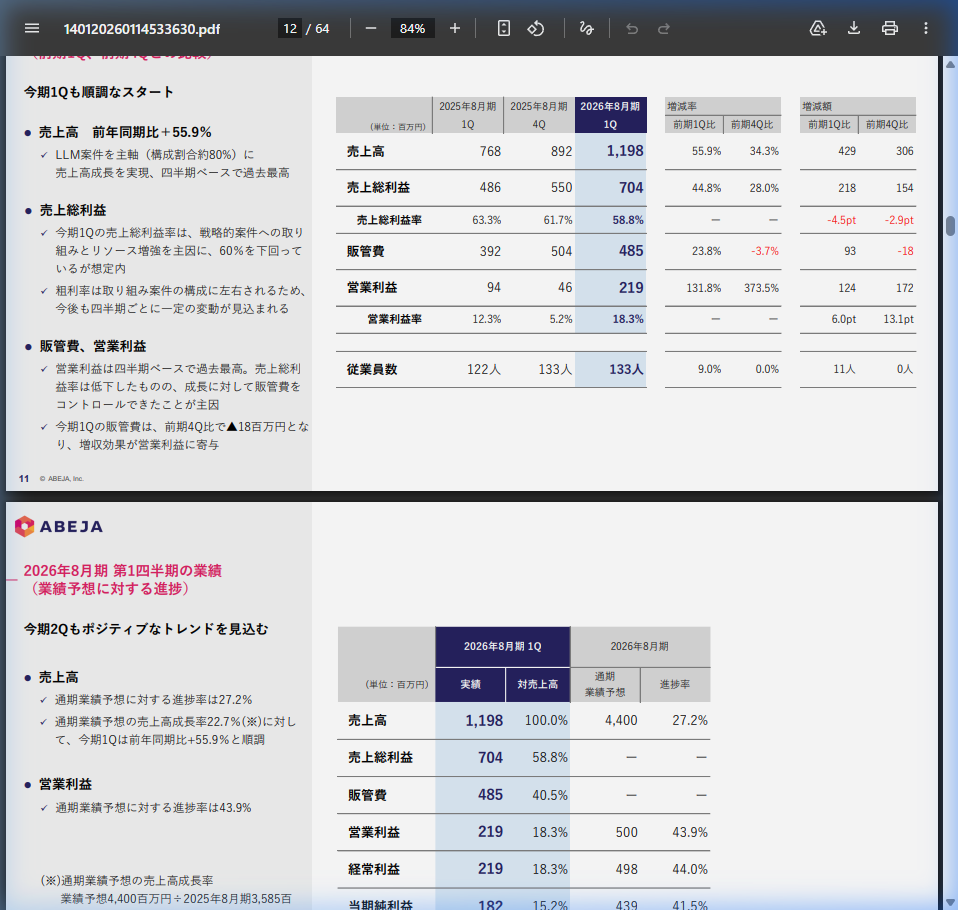958x910 pixels.
Task: Click the pink 第1四半期の業績 slide heading
Action: click(x=122, y=570)
